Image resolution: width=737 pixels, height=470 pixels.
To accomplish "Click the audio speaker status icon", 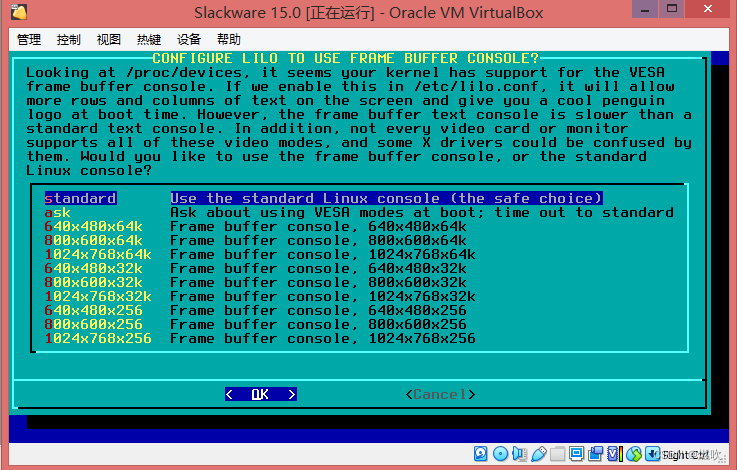I will coord(519,454).
